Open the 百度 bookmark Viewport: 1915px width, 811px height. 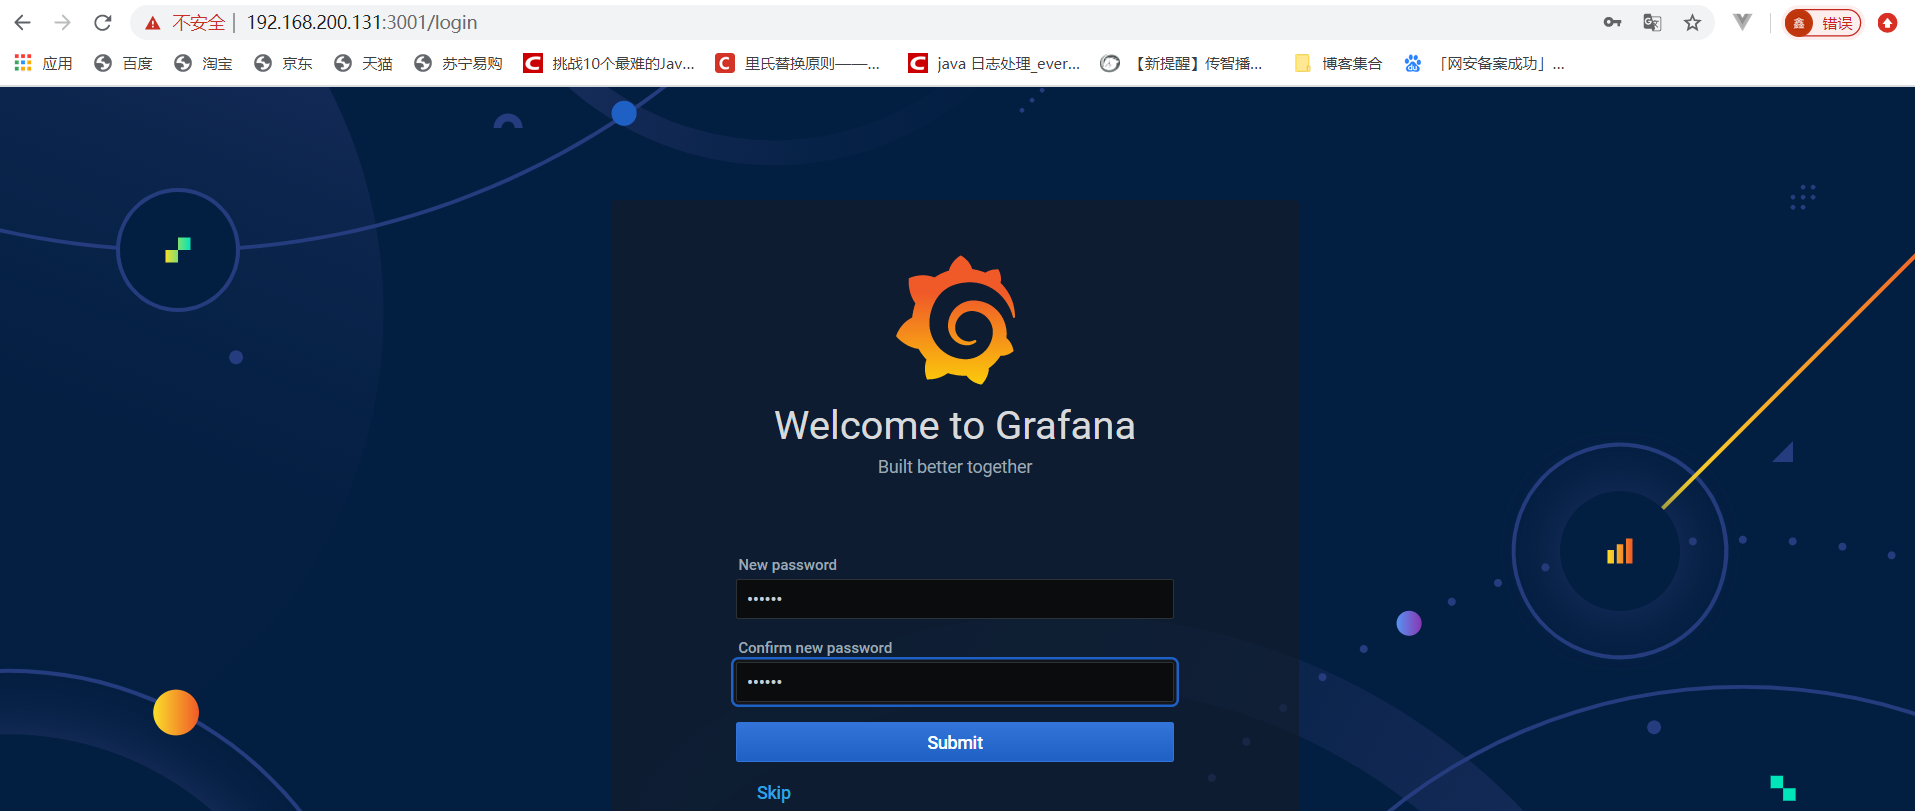point(123,63)
